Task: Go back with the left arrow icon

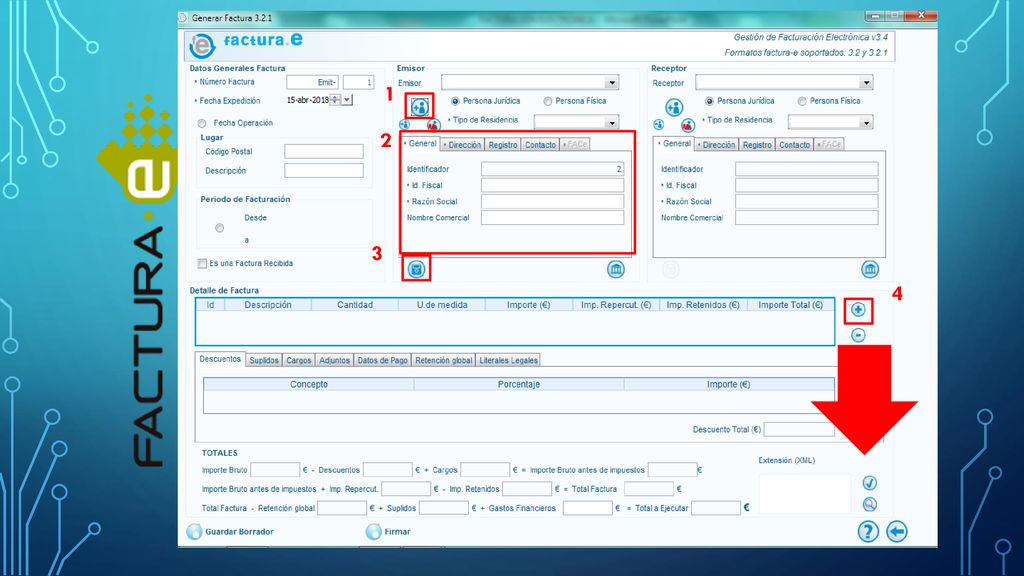Action: [897, 532]
